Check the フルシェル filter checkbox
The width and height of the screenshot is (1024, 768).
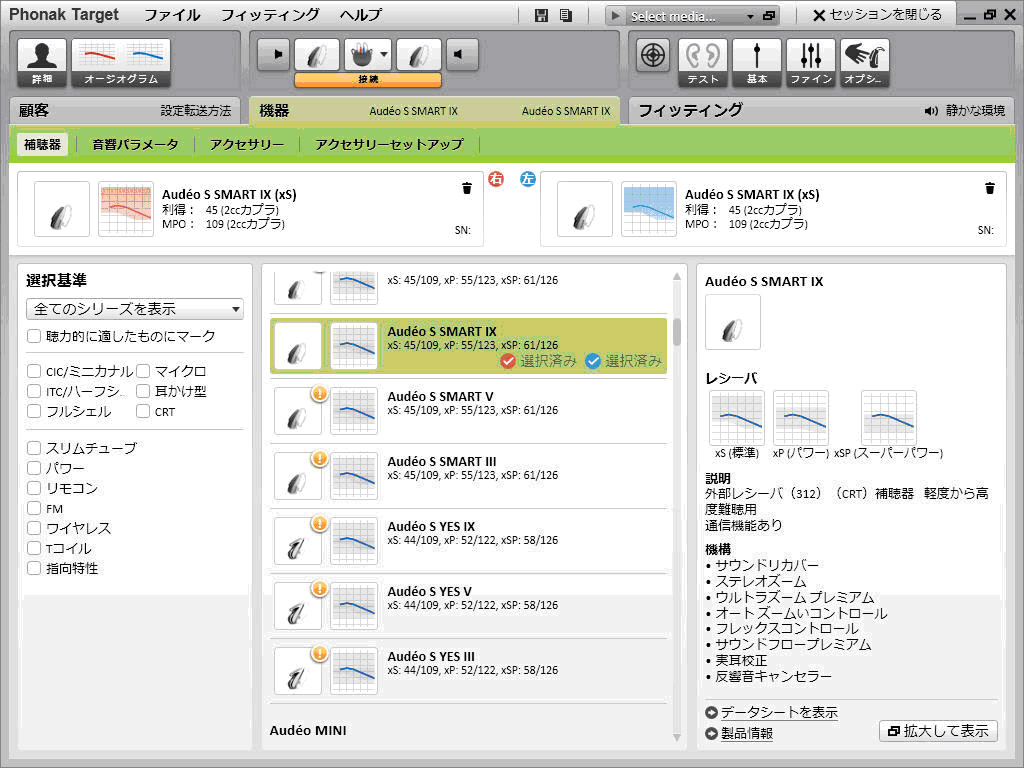(34, 411)
